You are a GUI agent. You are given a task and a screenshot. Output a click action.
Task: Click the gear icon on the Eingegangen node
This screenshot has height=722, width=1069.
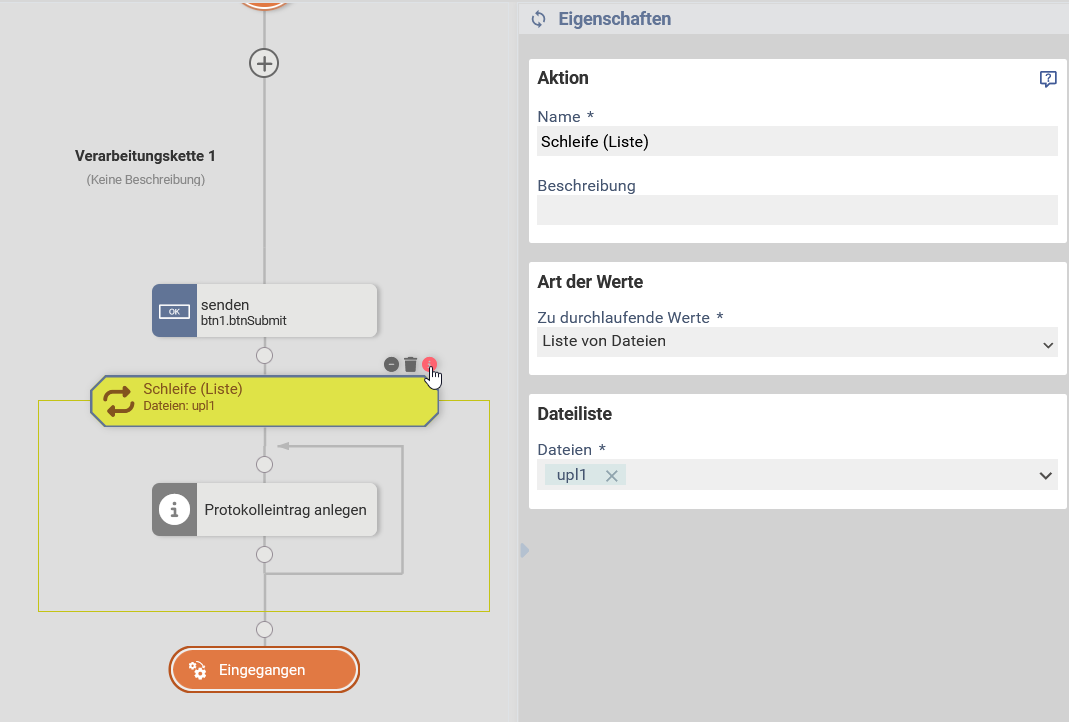pyautogui.click(x=198, y=670)
